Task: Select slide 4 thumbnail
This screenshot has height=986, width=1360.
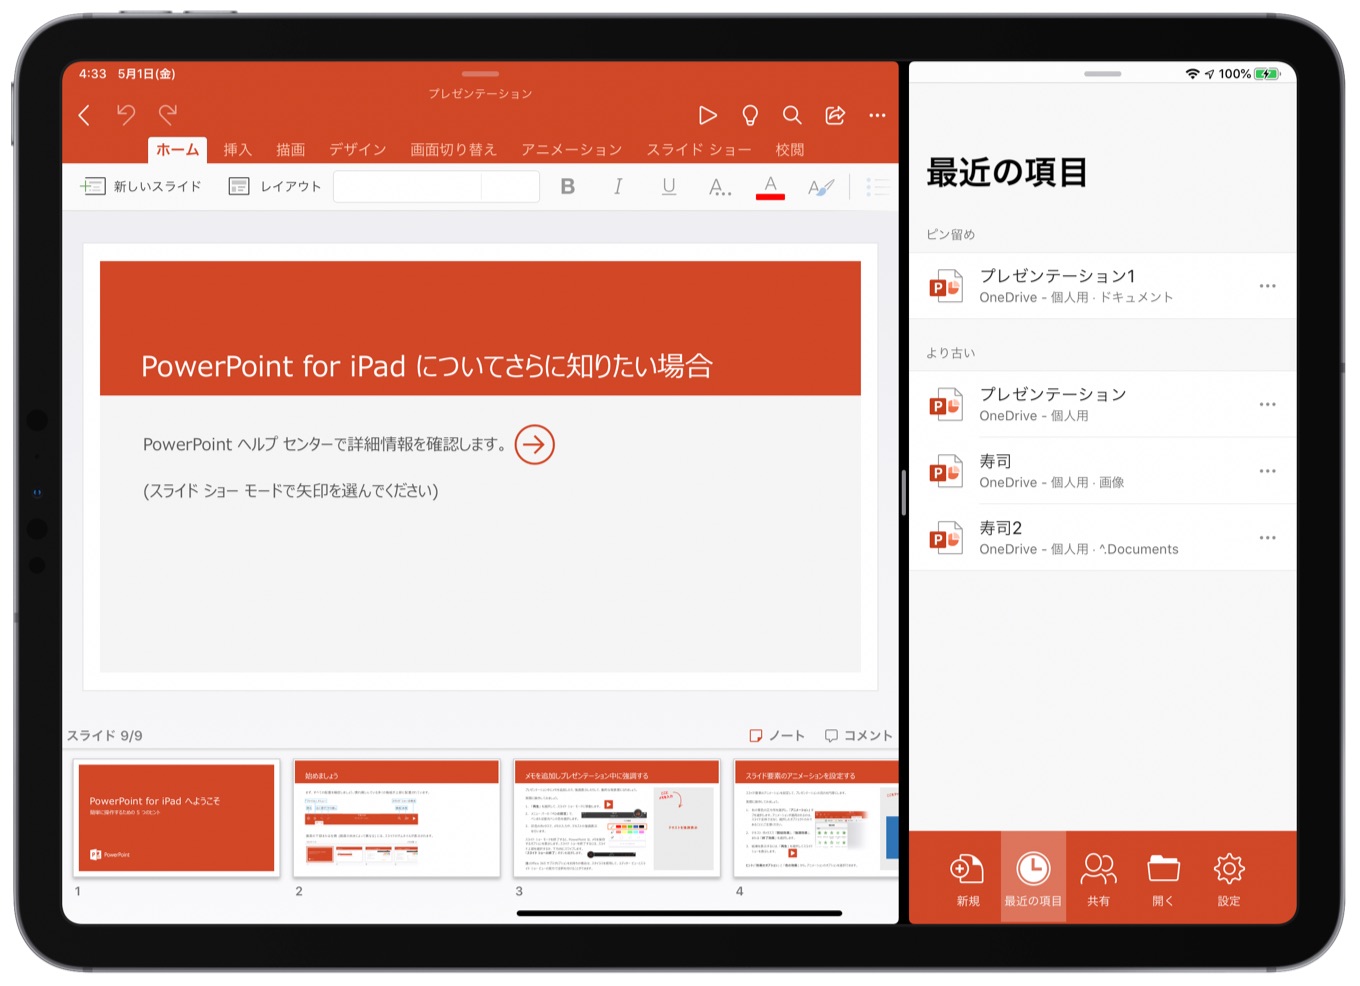Action: point(816,817)
